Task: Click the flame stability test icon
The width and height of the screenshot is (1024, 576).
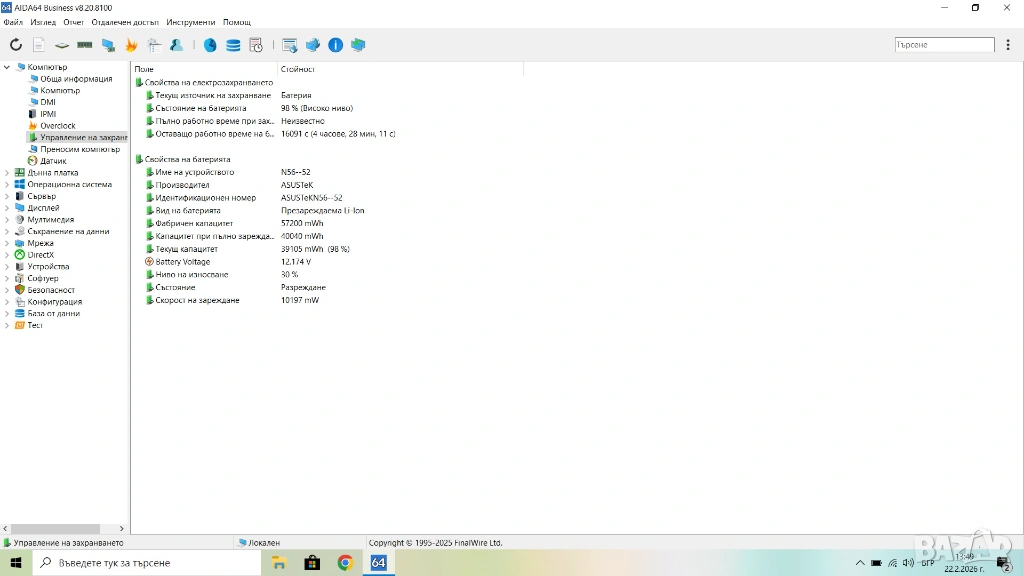Action: click(x=131, y=45)
